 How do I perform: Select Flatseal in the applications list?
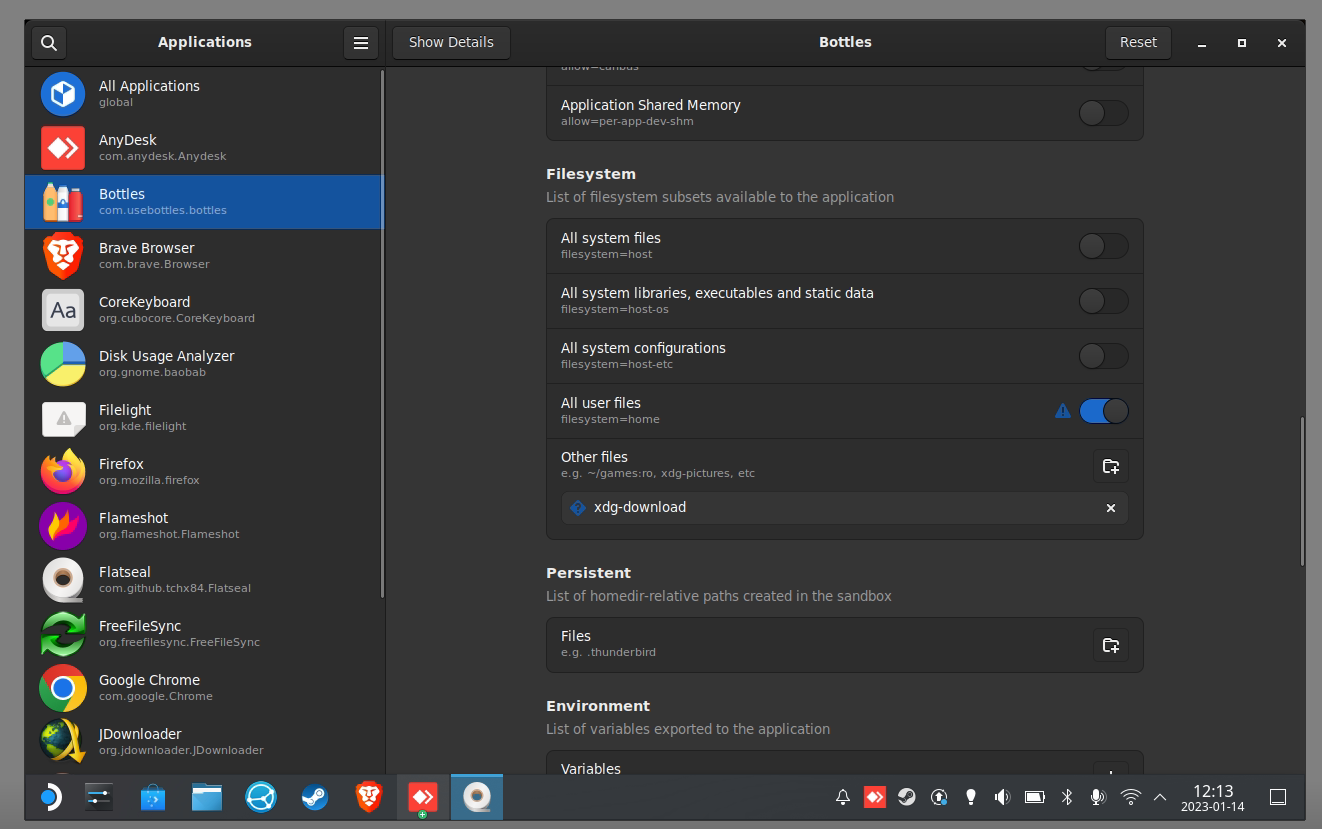click(x=204, y=580)
